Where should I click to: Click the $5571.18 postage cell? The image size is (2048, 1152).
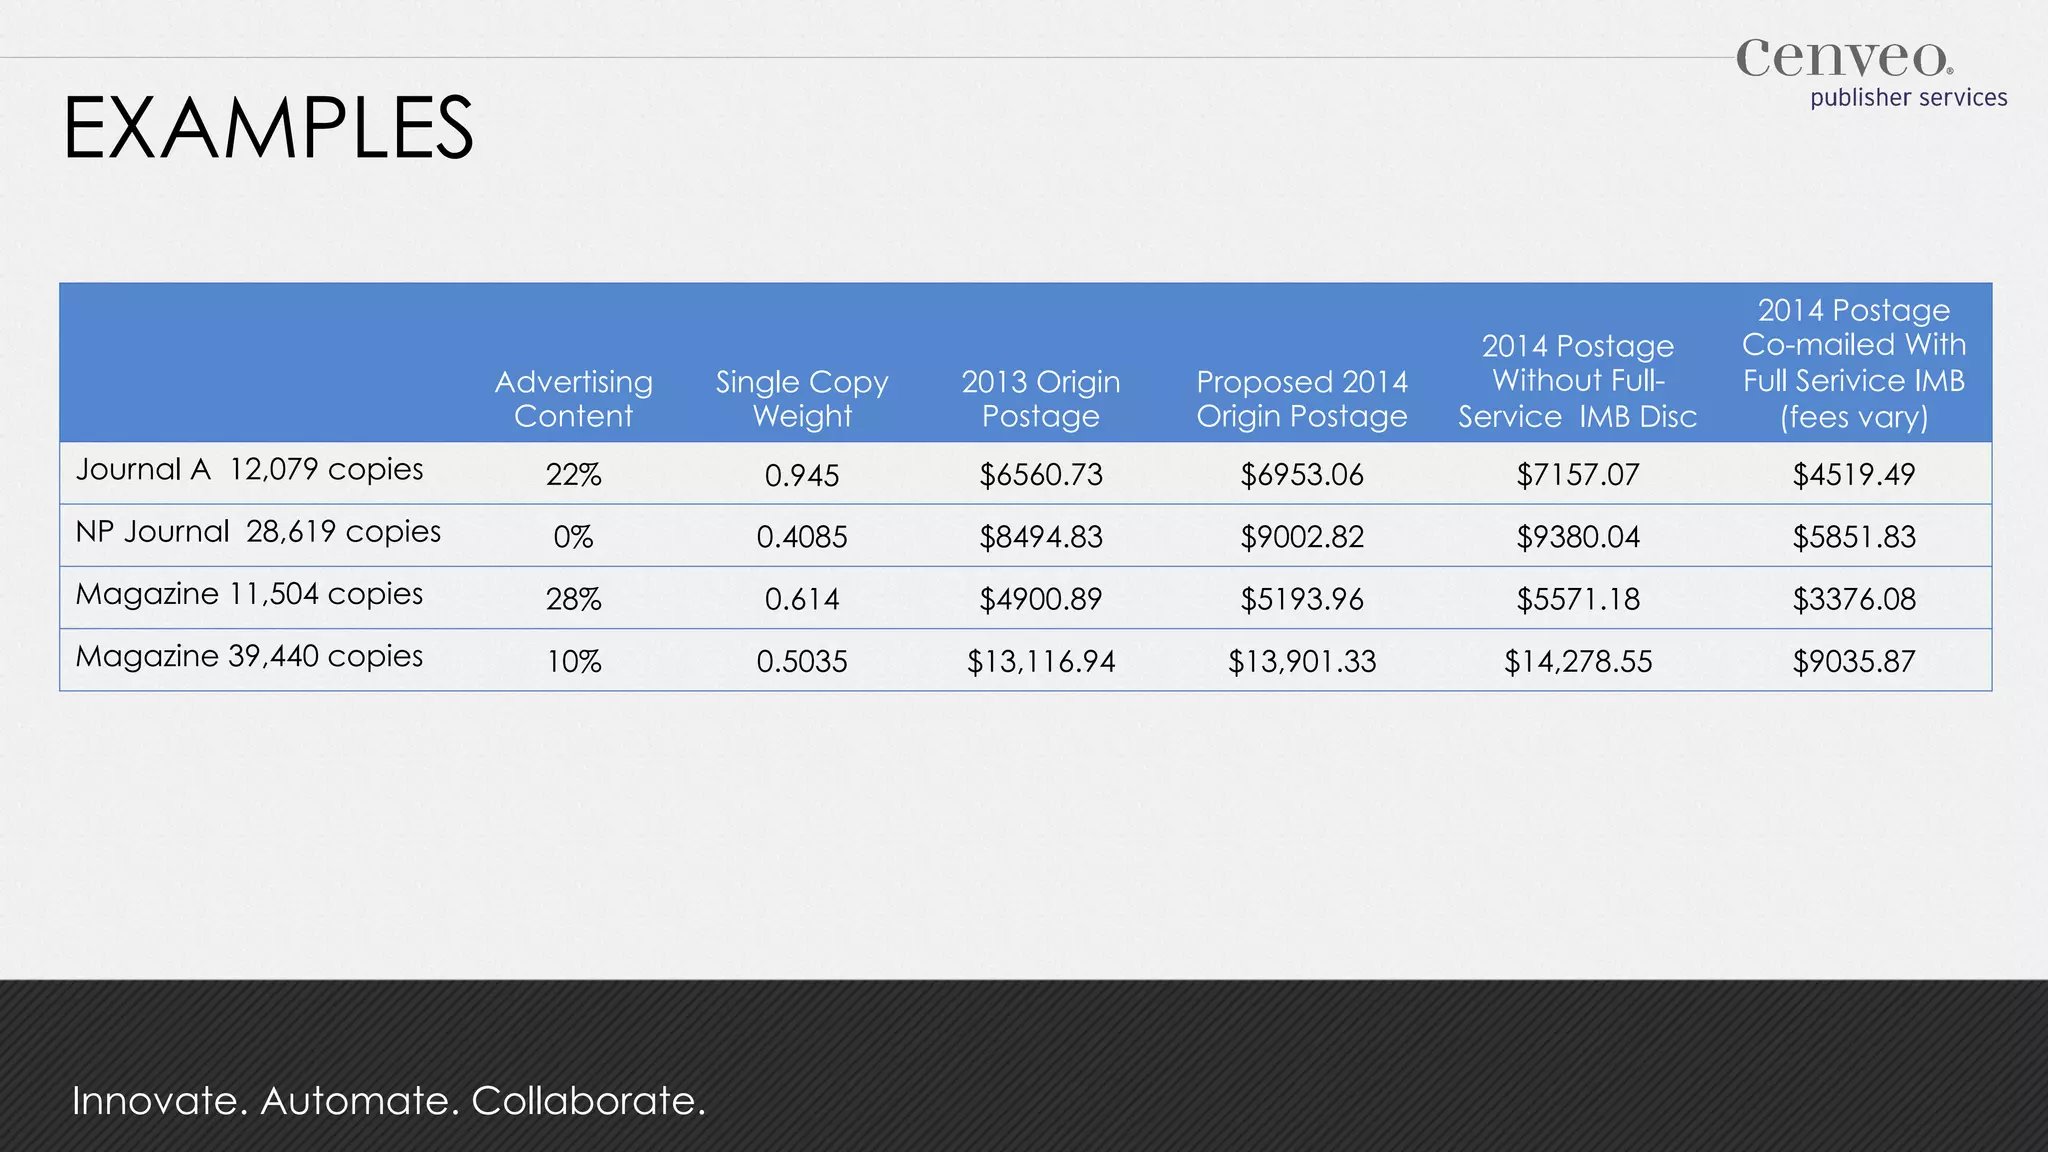tap(1577, 599)
